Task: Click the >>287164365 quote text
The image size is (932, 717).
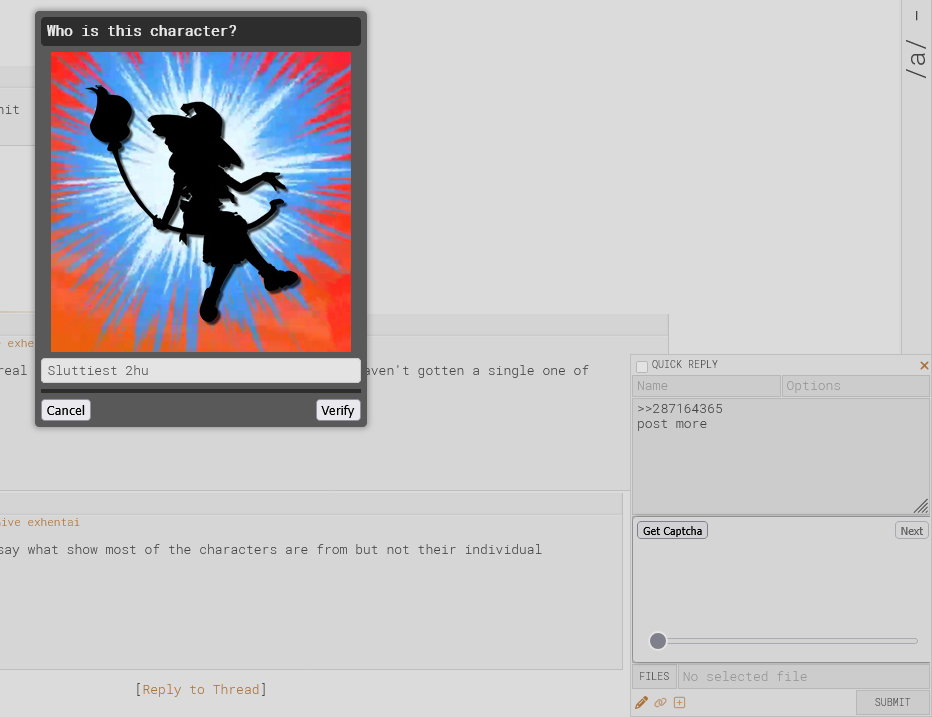Action: tap(679, 408)
